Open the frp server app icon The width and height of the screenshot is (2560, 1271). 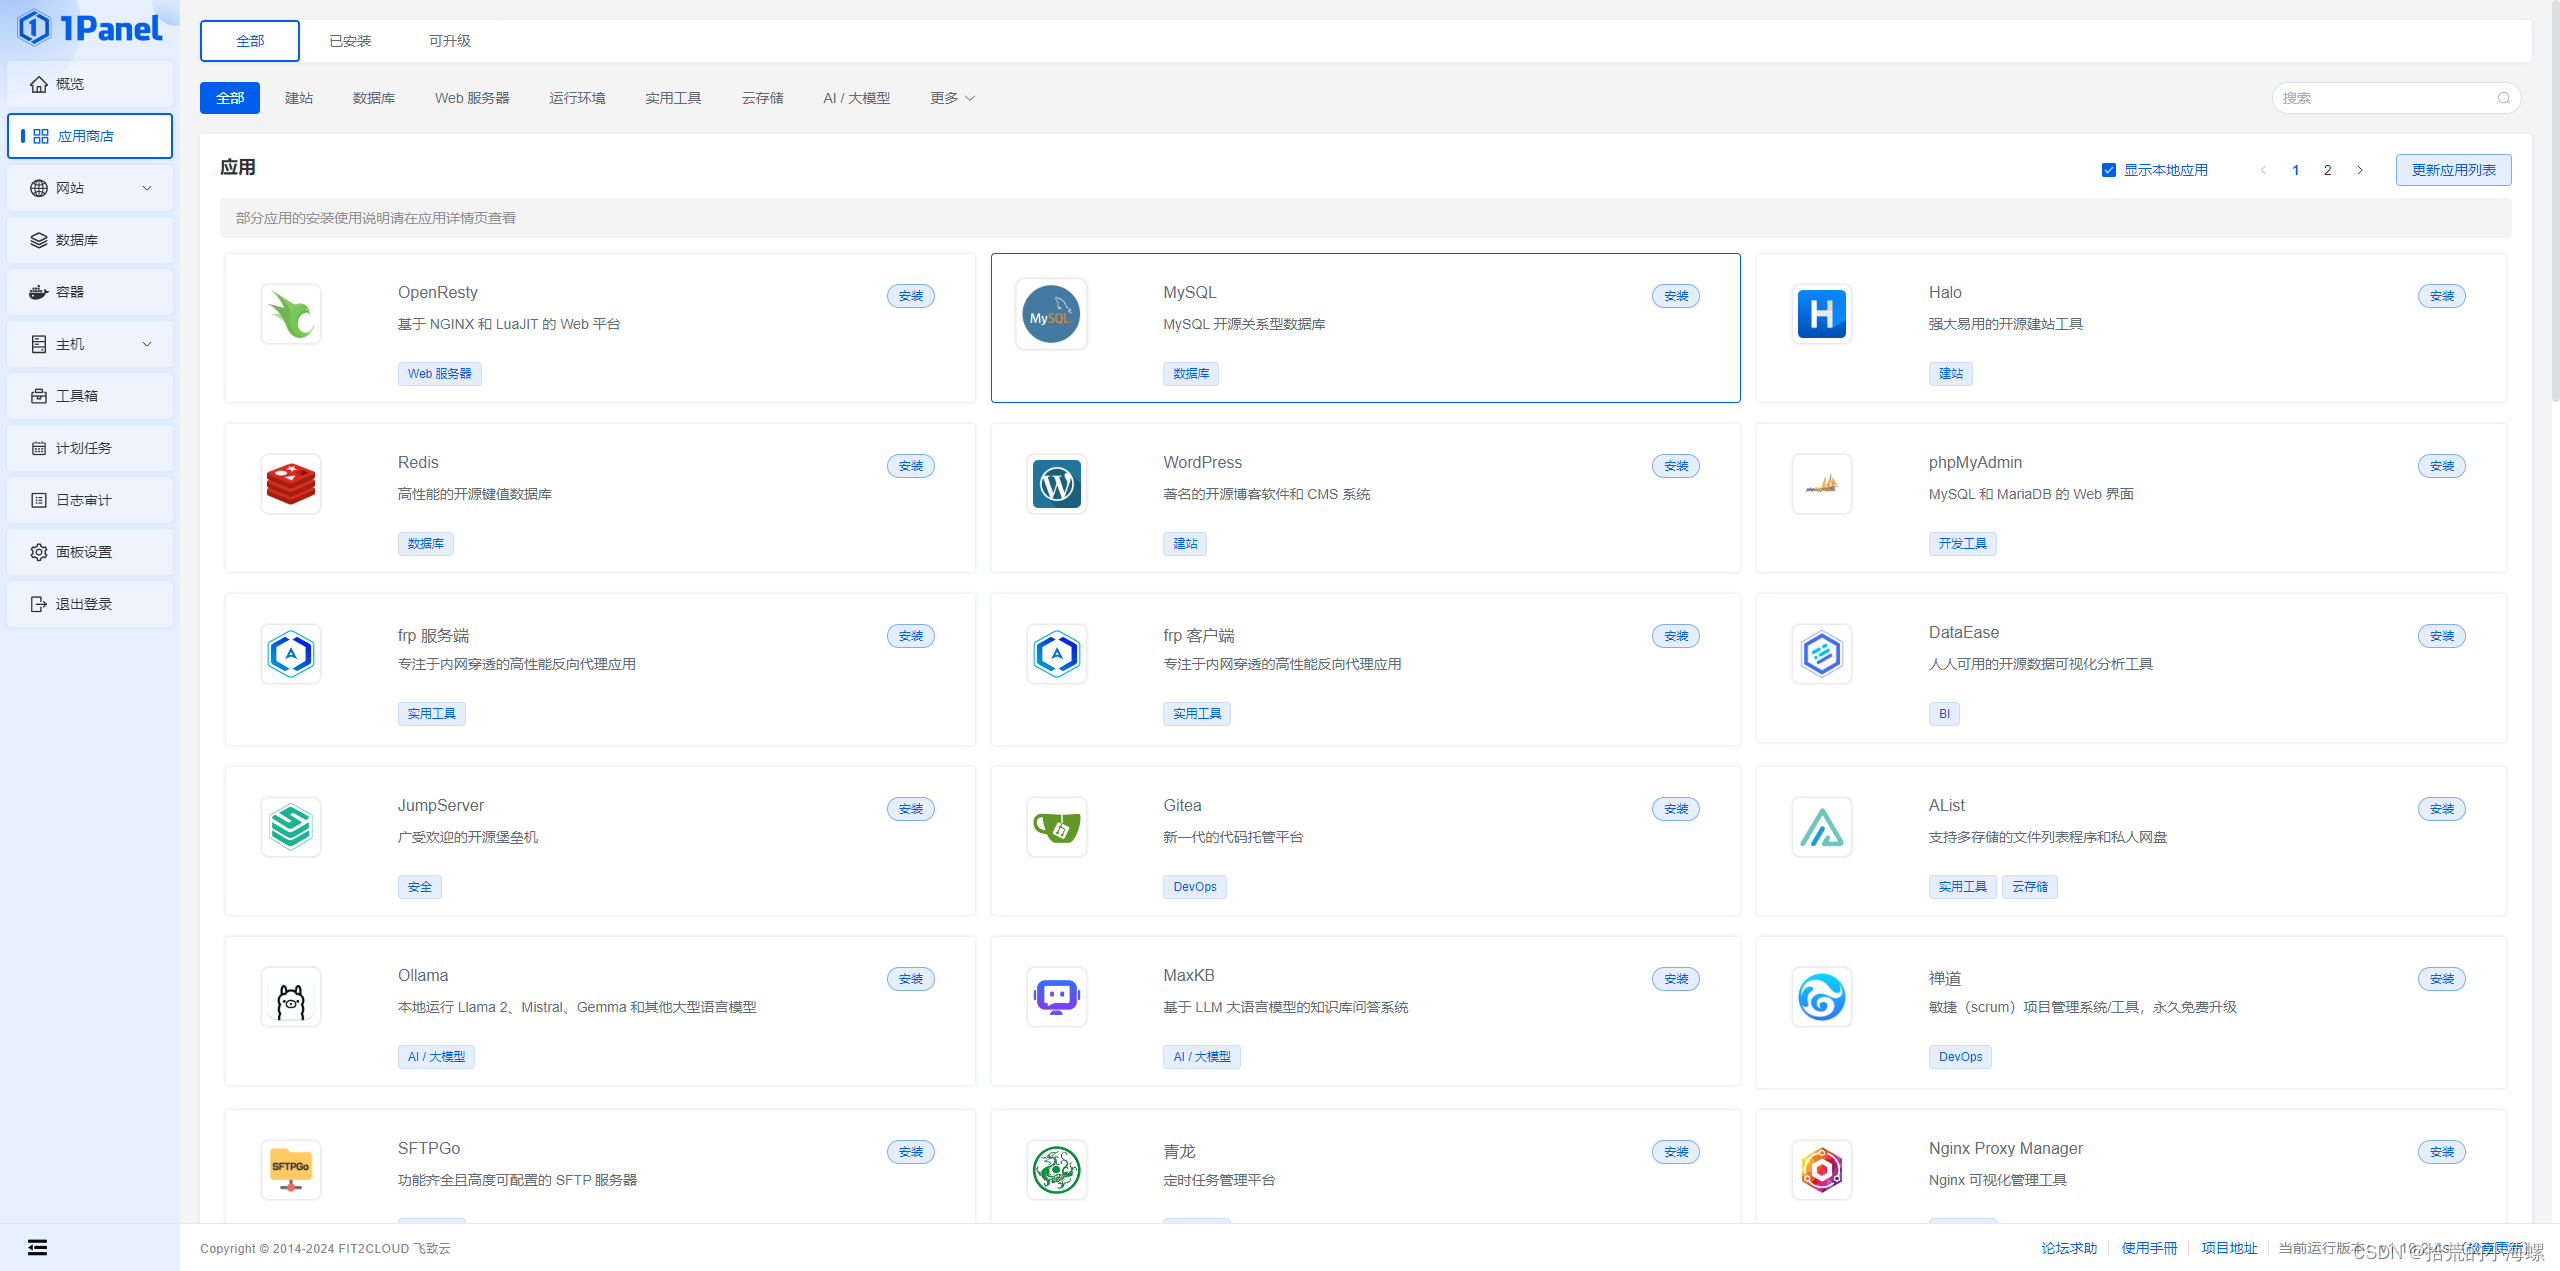click(291, 654)
